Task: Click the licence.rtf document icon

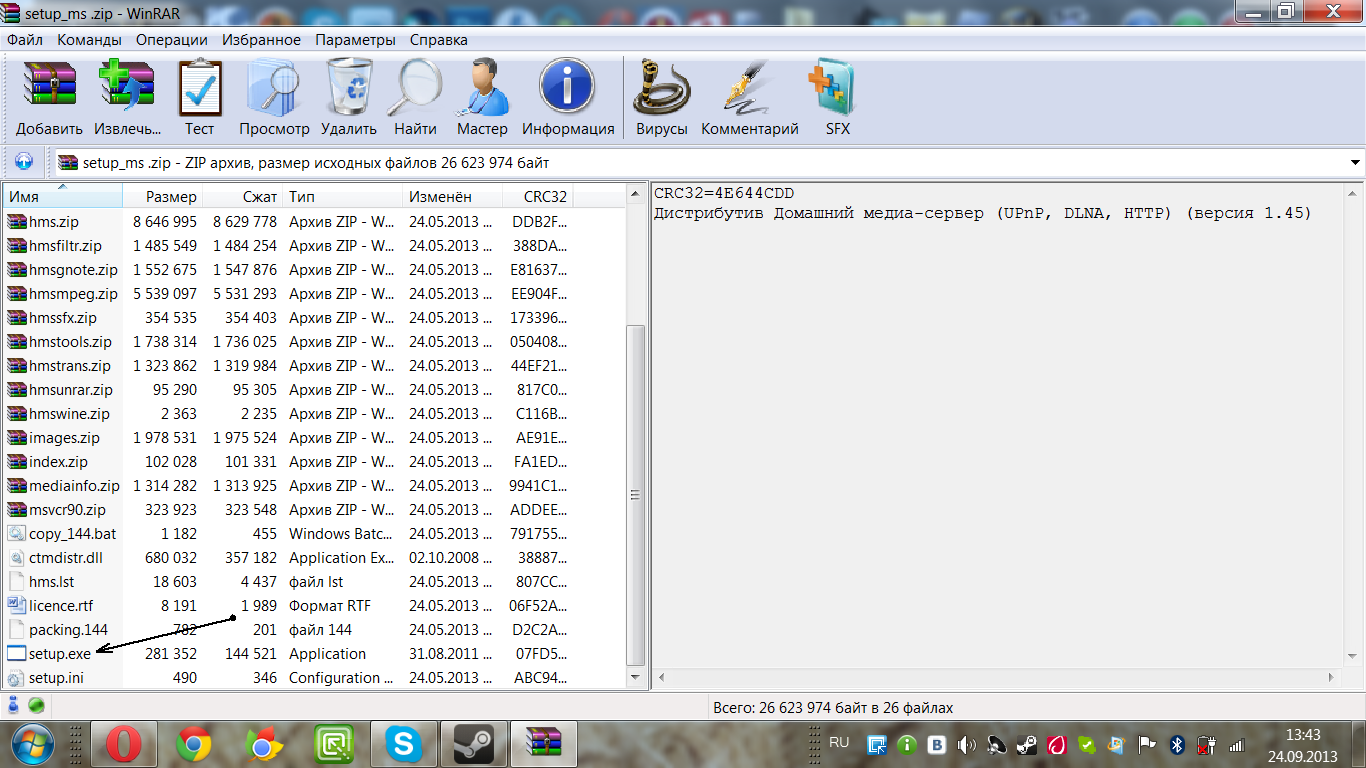Action: tap(16, 606)
